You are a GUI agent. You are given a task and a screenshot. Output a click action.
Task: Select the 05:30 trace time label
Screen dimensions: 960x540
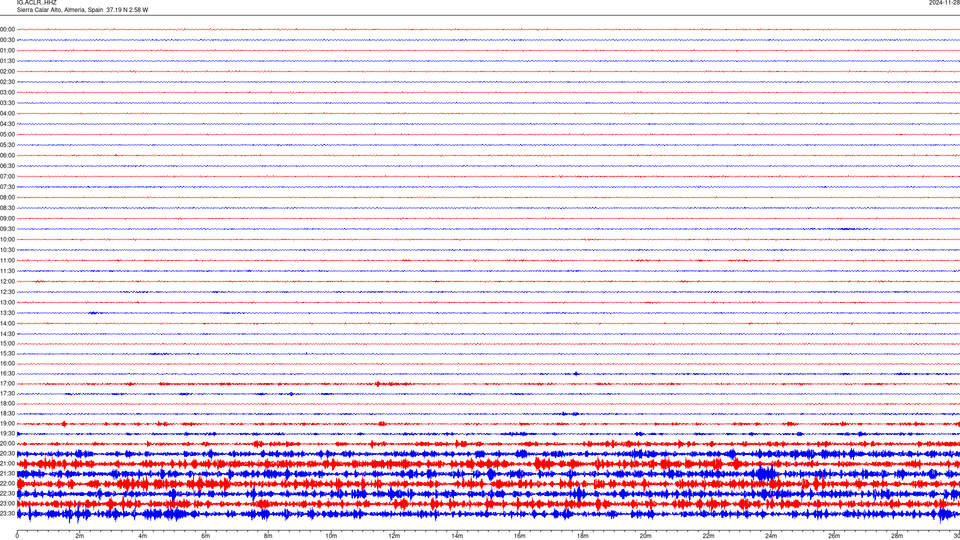(x=7, y=145)
